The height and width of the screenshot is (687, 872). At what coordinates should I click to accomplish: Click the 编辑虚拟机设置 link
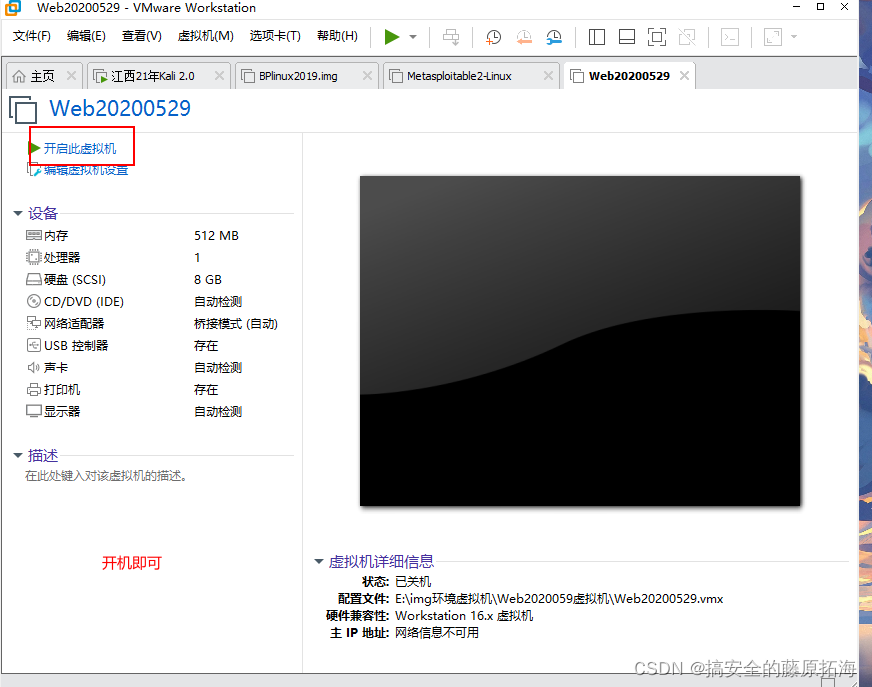coord(86,170)
